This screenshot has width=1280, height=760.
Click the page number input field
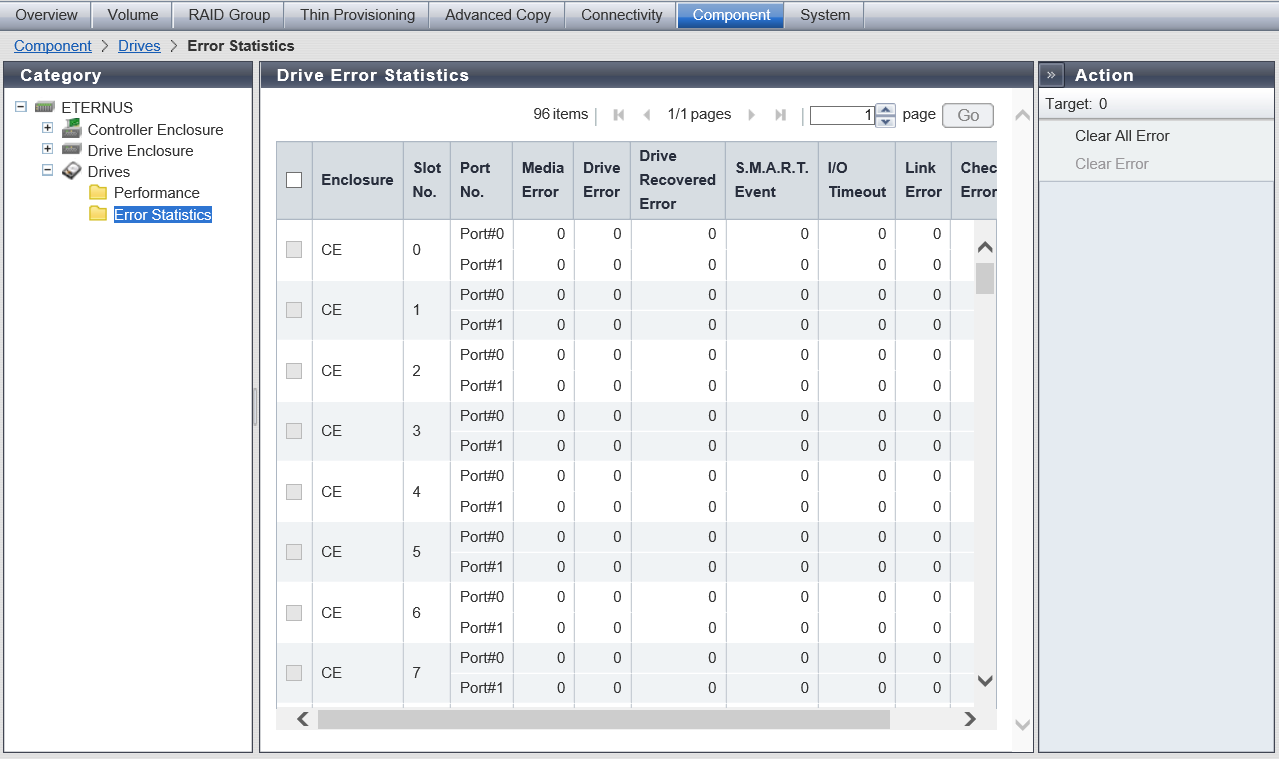coord(842,115)
